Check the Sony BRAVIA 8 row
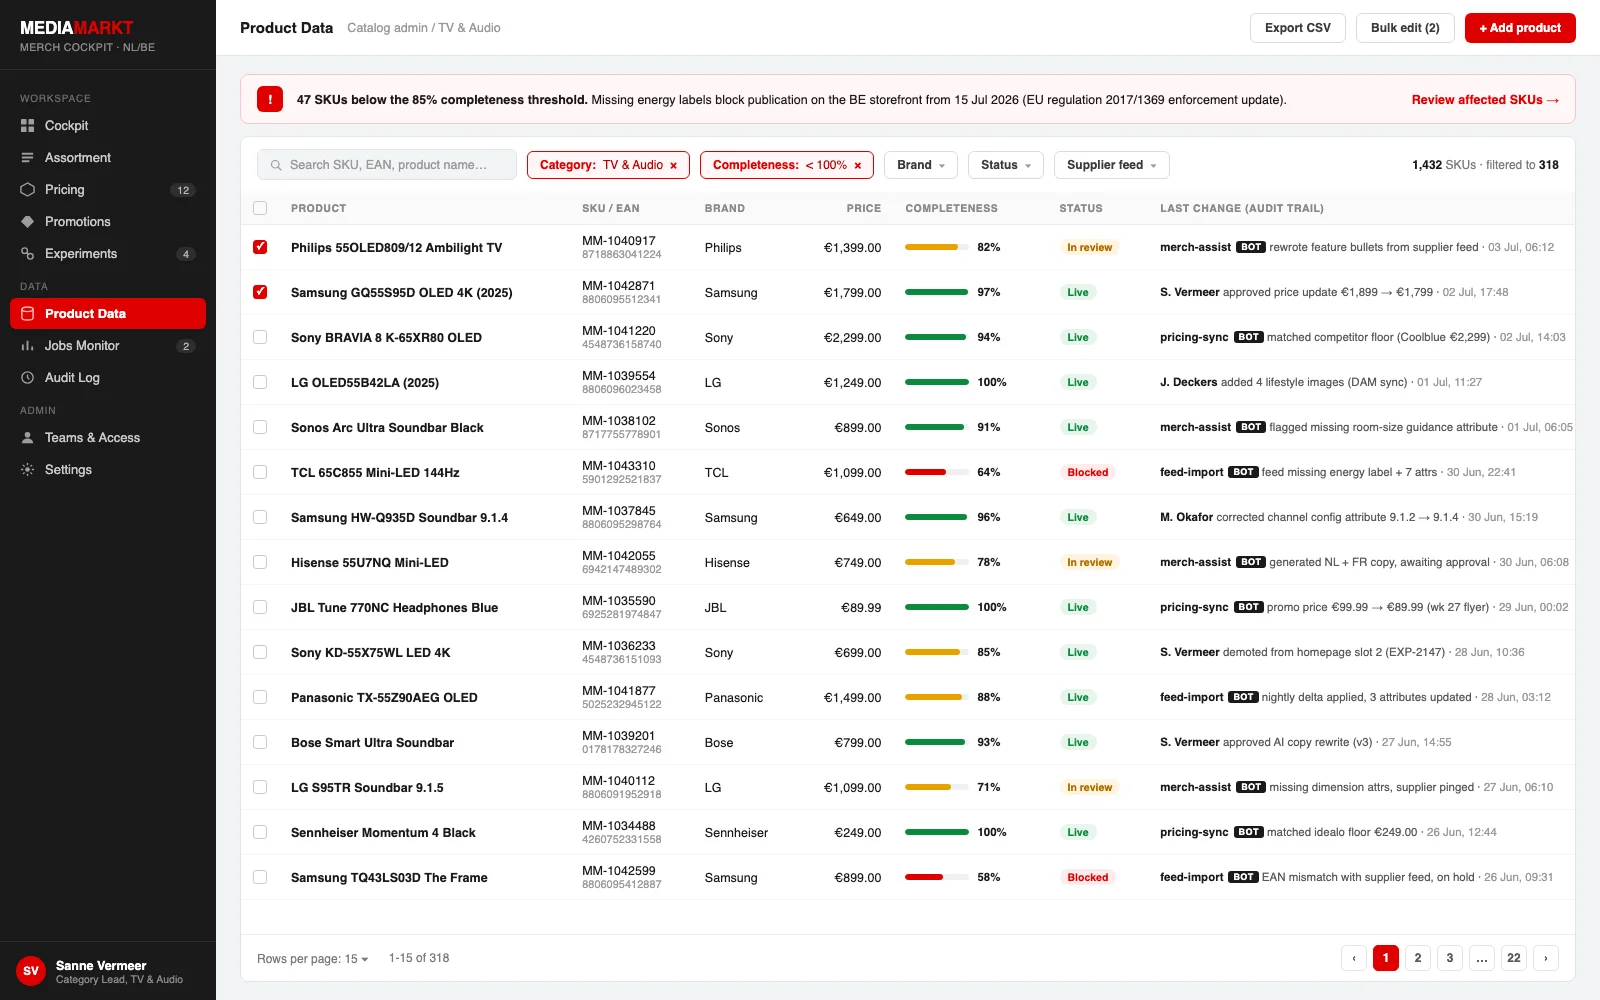The image size is (1600, 1000). click(x=260, y=337)
